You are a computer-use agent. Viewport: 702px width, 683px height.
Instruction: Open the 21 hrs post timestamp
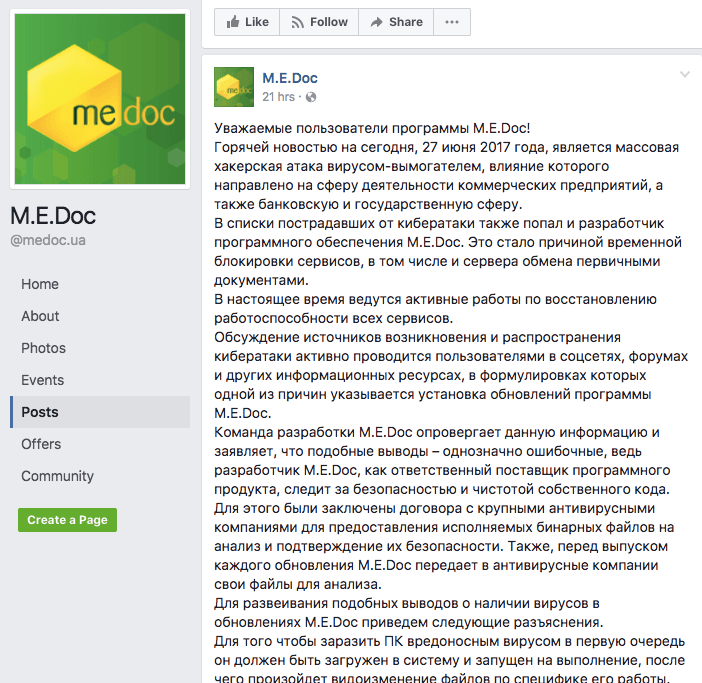pos(278,97)
